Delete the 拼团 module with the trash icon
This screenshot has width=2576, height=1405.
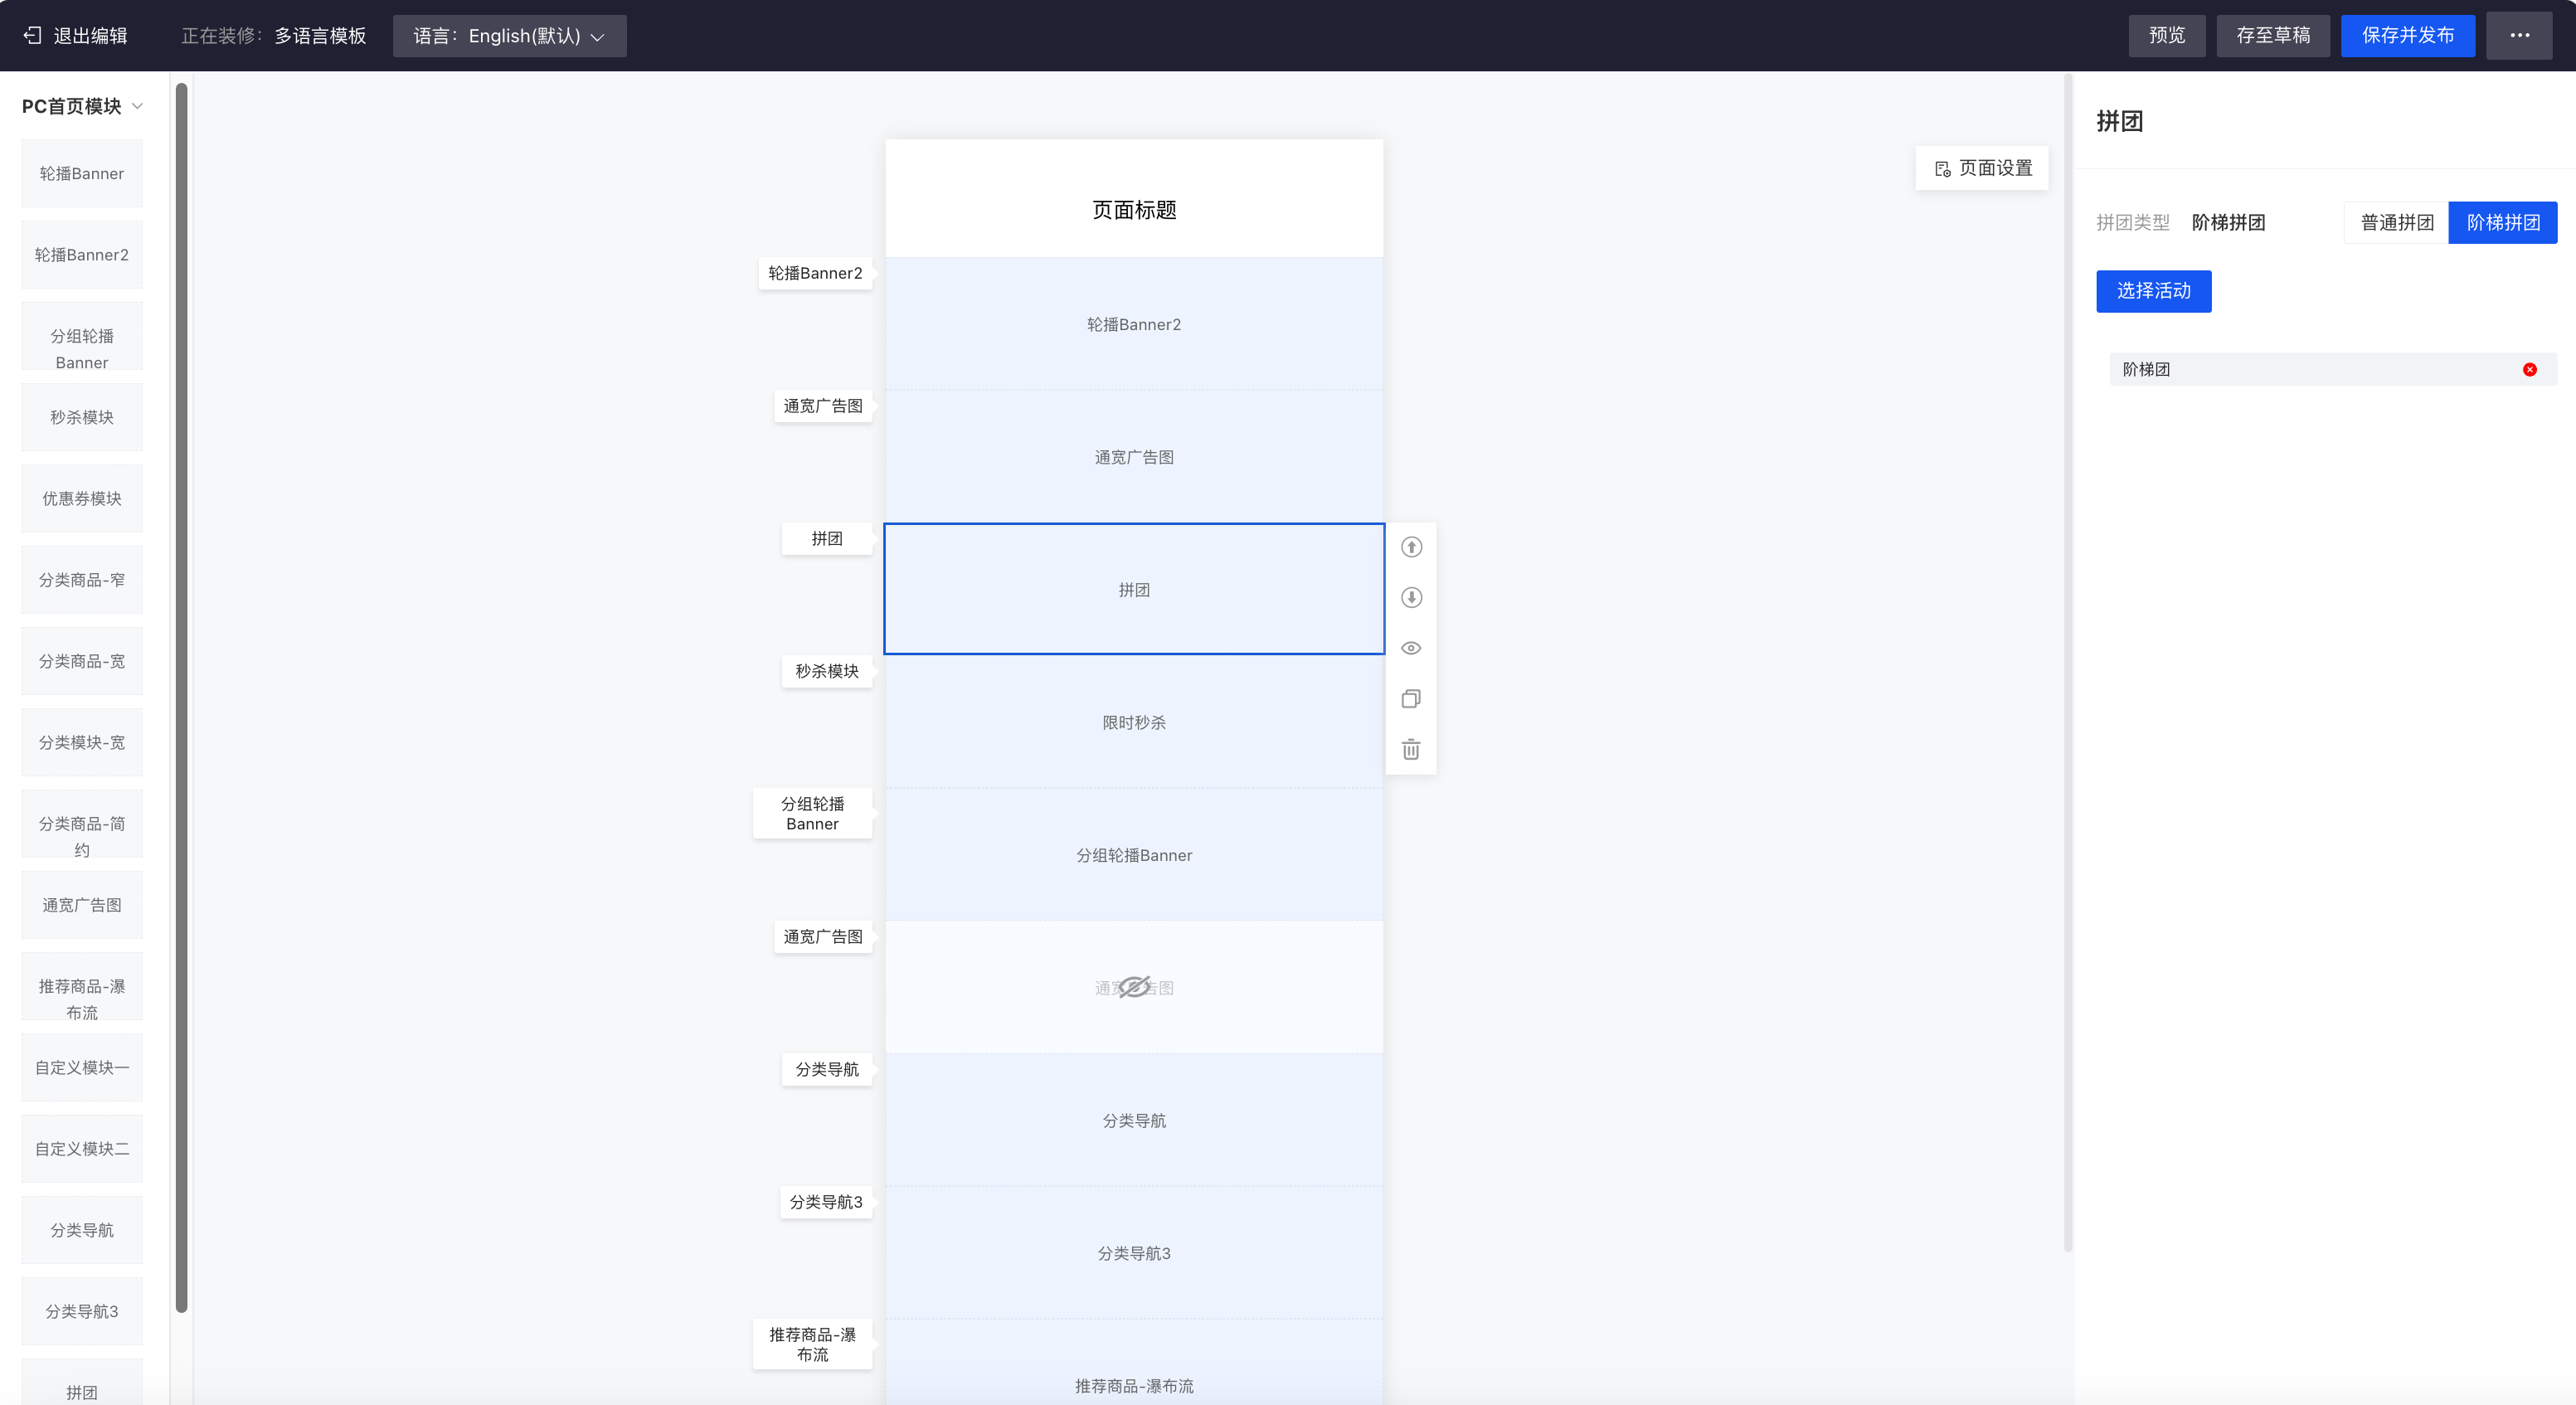(1411, 750)
